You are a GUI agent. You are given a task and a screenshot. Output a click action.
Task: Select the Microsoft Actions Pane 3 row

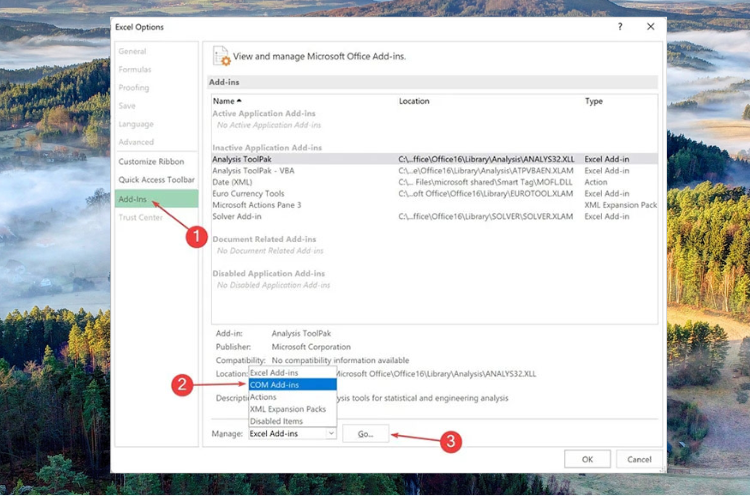click(x=434, y=205)
